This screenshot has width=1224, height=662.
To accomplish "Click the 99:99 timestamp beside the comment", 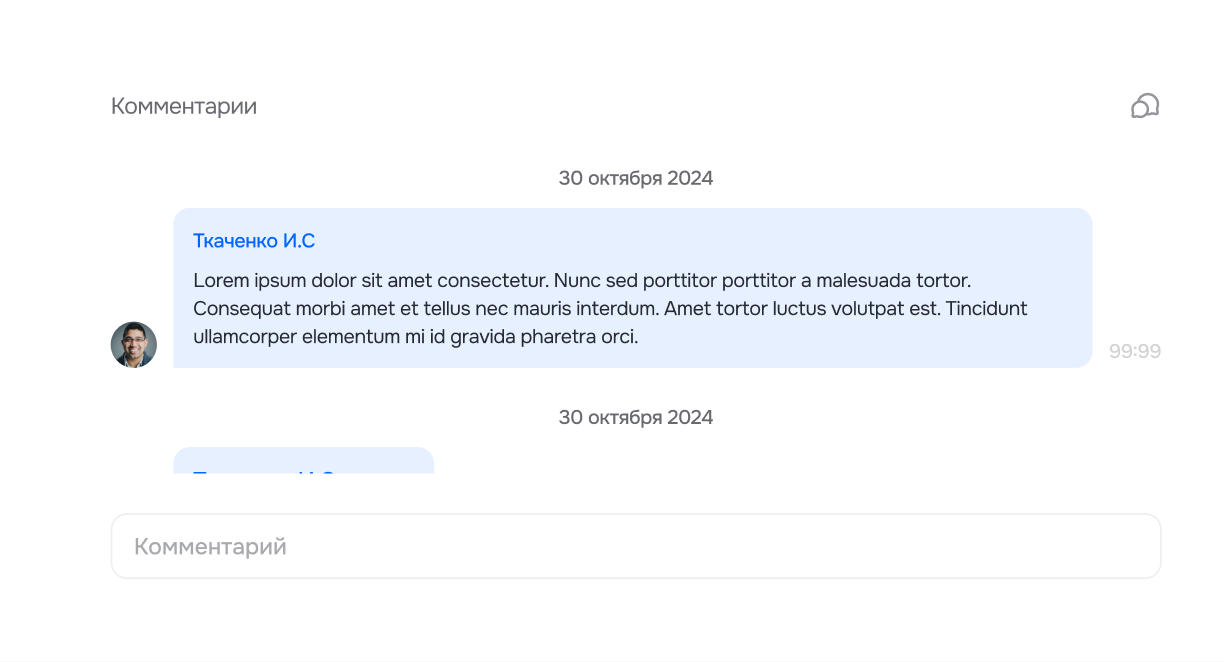I will click(x=1135, y=351).
